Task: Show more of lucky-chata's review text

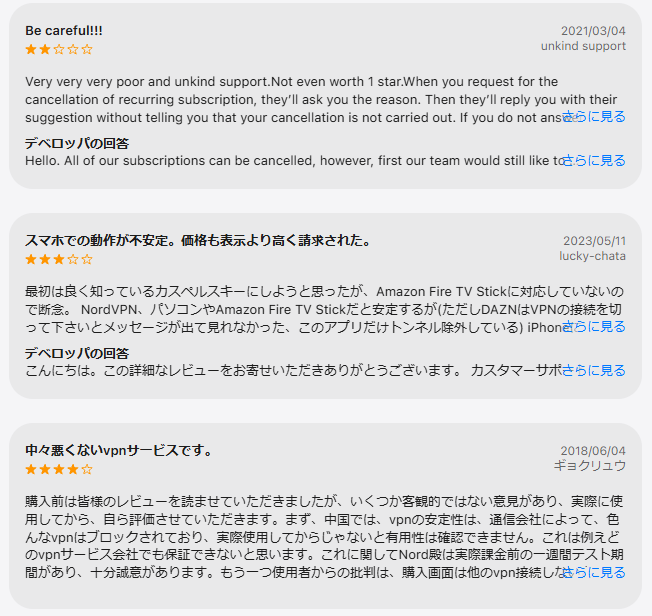Action: click(x=594, y=327)
